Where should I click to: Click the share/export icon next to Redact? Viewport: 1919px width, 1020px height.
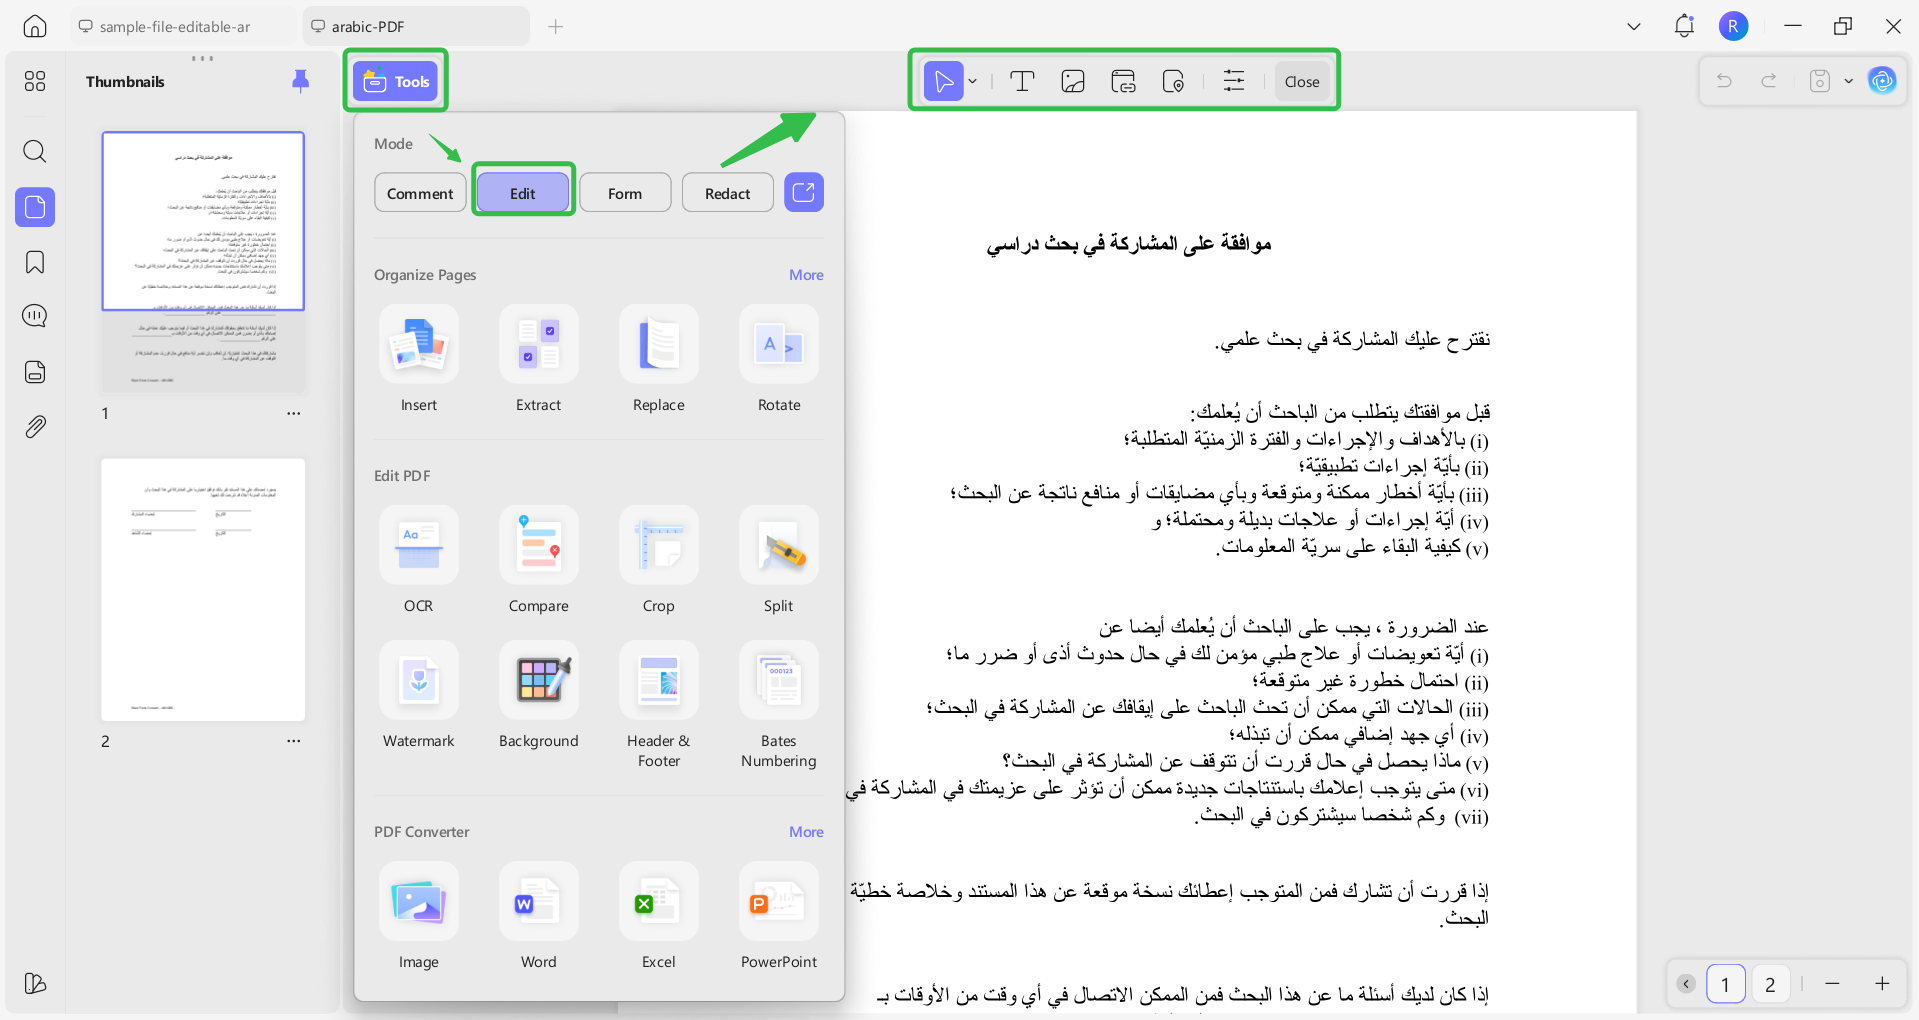804,192
